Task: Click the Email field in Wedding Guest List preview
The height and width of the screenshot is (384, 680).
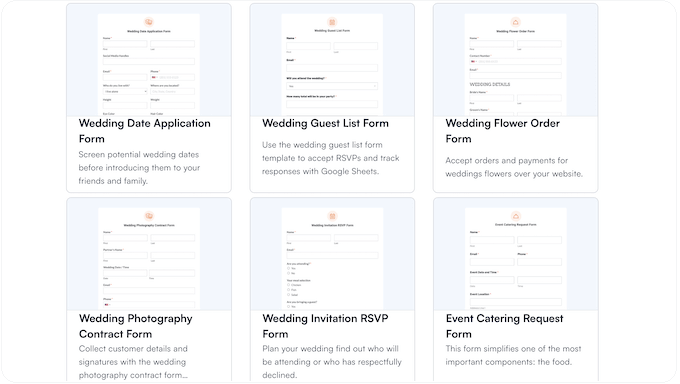Action: pos(332,68)
